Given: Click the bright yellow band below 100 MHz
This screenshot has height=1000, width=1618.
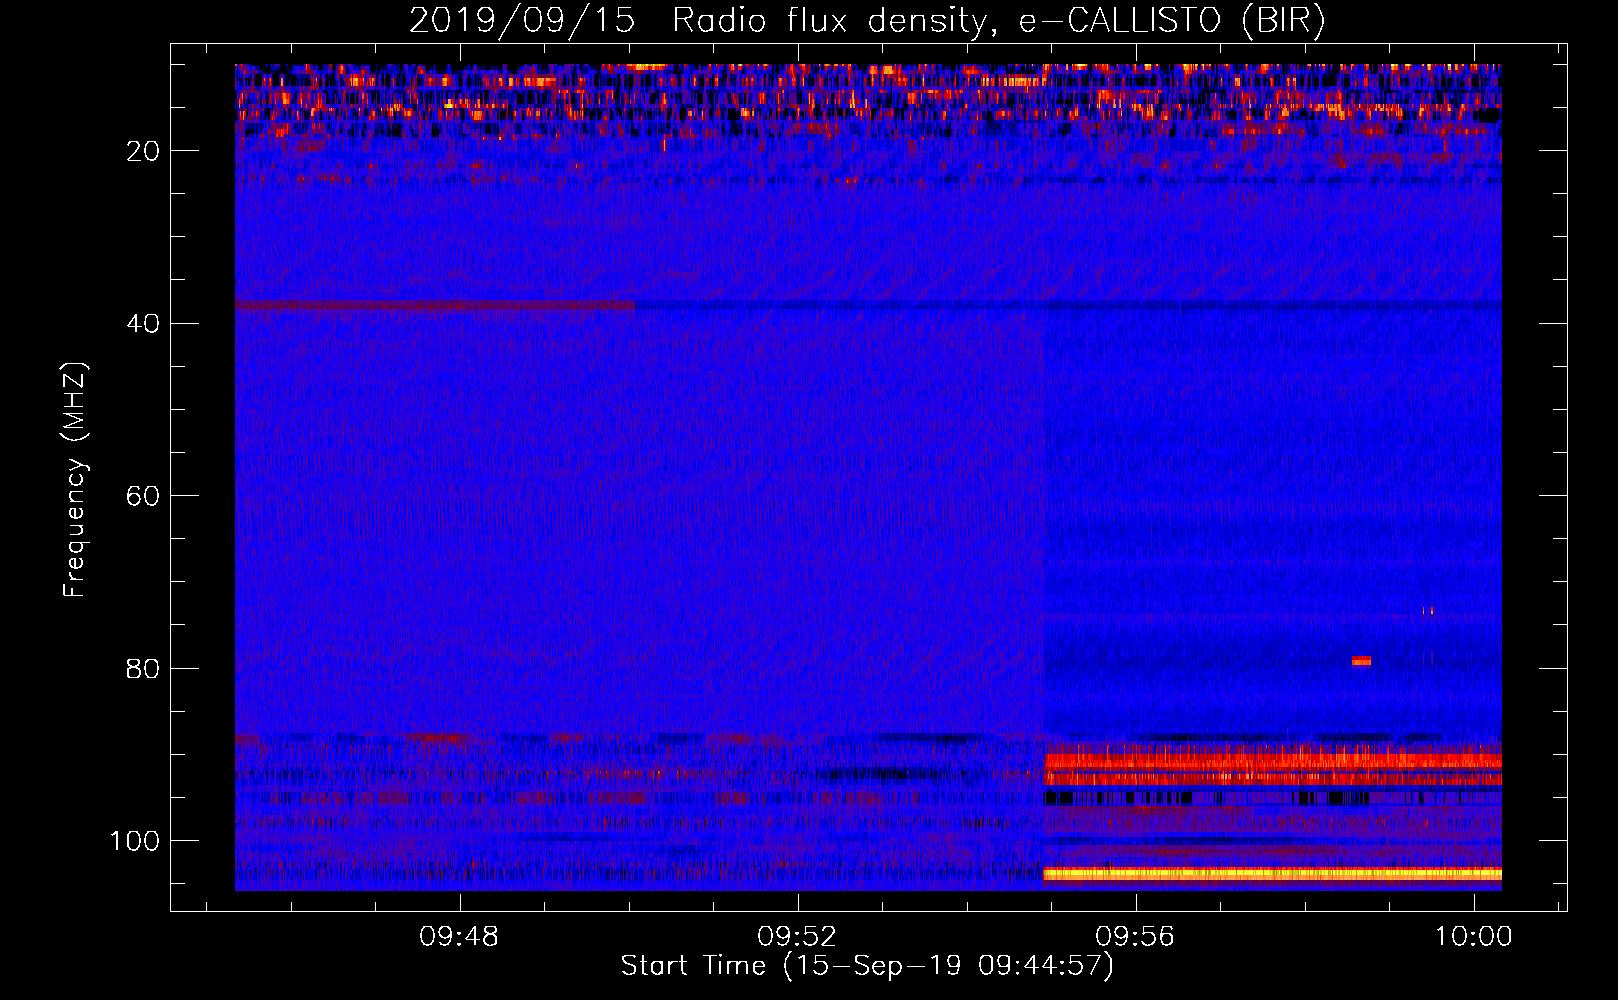Looking at the screenshot, I should click(x=1272, y=874).
